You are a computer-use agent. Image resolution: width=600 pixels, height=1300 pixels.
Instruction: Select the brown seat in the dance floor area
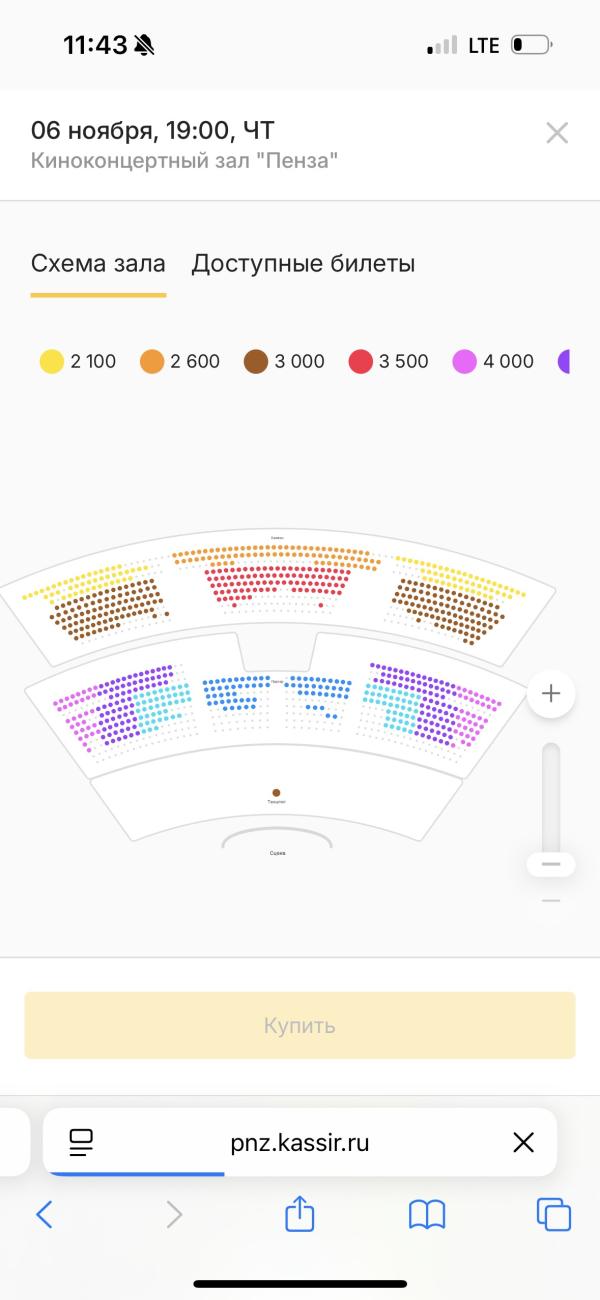click(276, 793)
